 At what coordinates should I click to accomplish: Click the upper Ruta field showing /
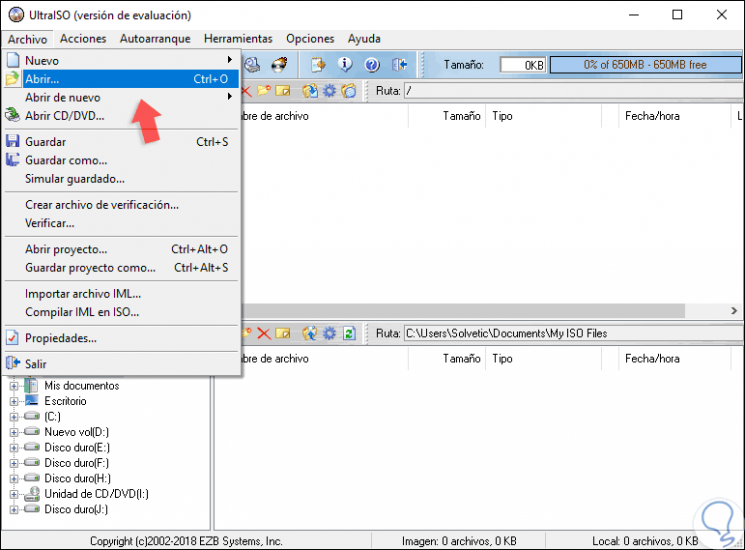tap(573, 91)
